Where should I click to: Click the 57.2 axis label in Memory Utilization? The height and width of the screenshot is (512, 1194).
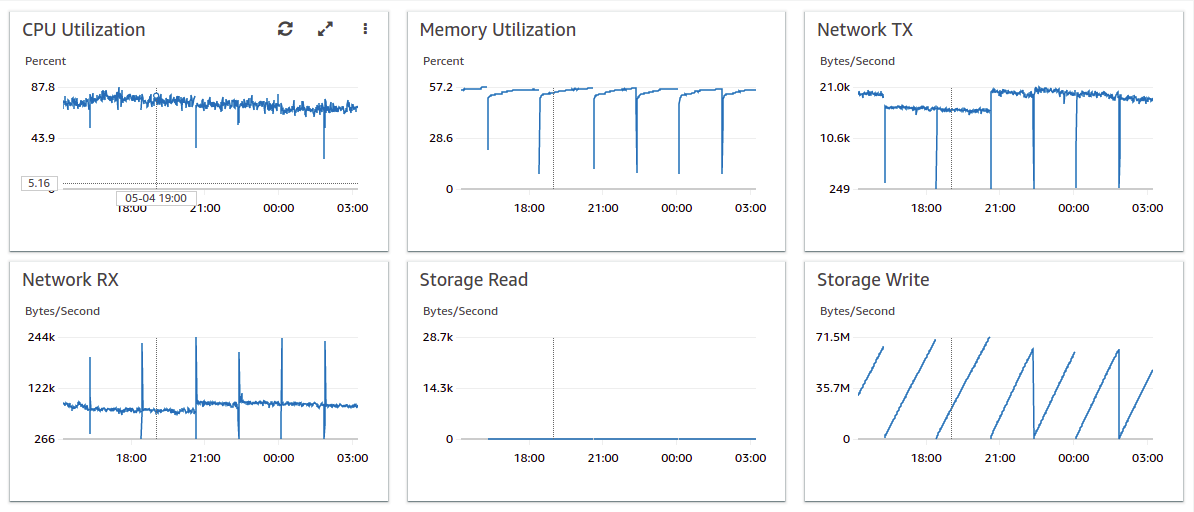click(x=440, y=87)
